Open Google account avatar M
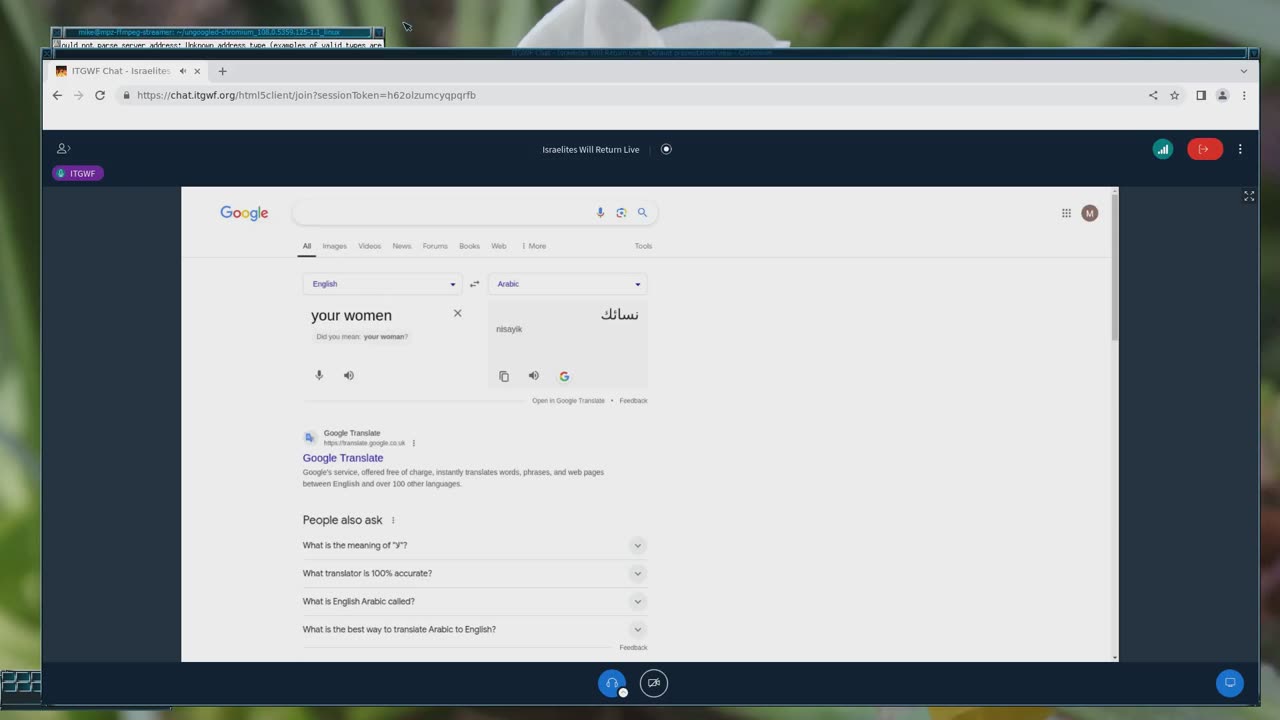Image resolution: width=1280 pixels, height=720 pixels. (x=1090, y=213)
